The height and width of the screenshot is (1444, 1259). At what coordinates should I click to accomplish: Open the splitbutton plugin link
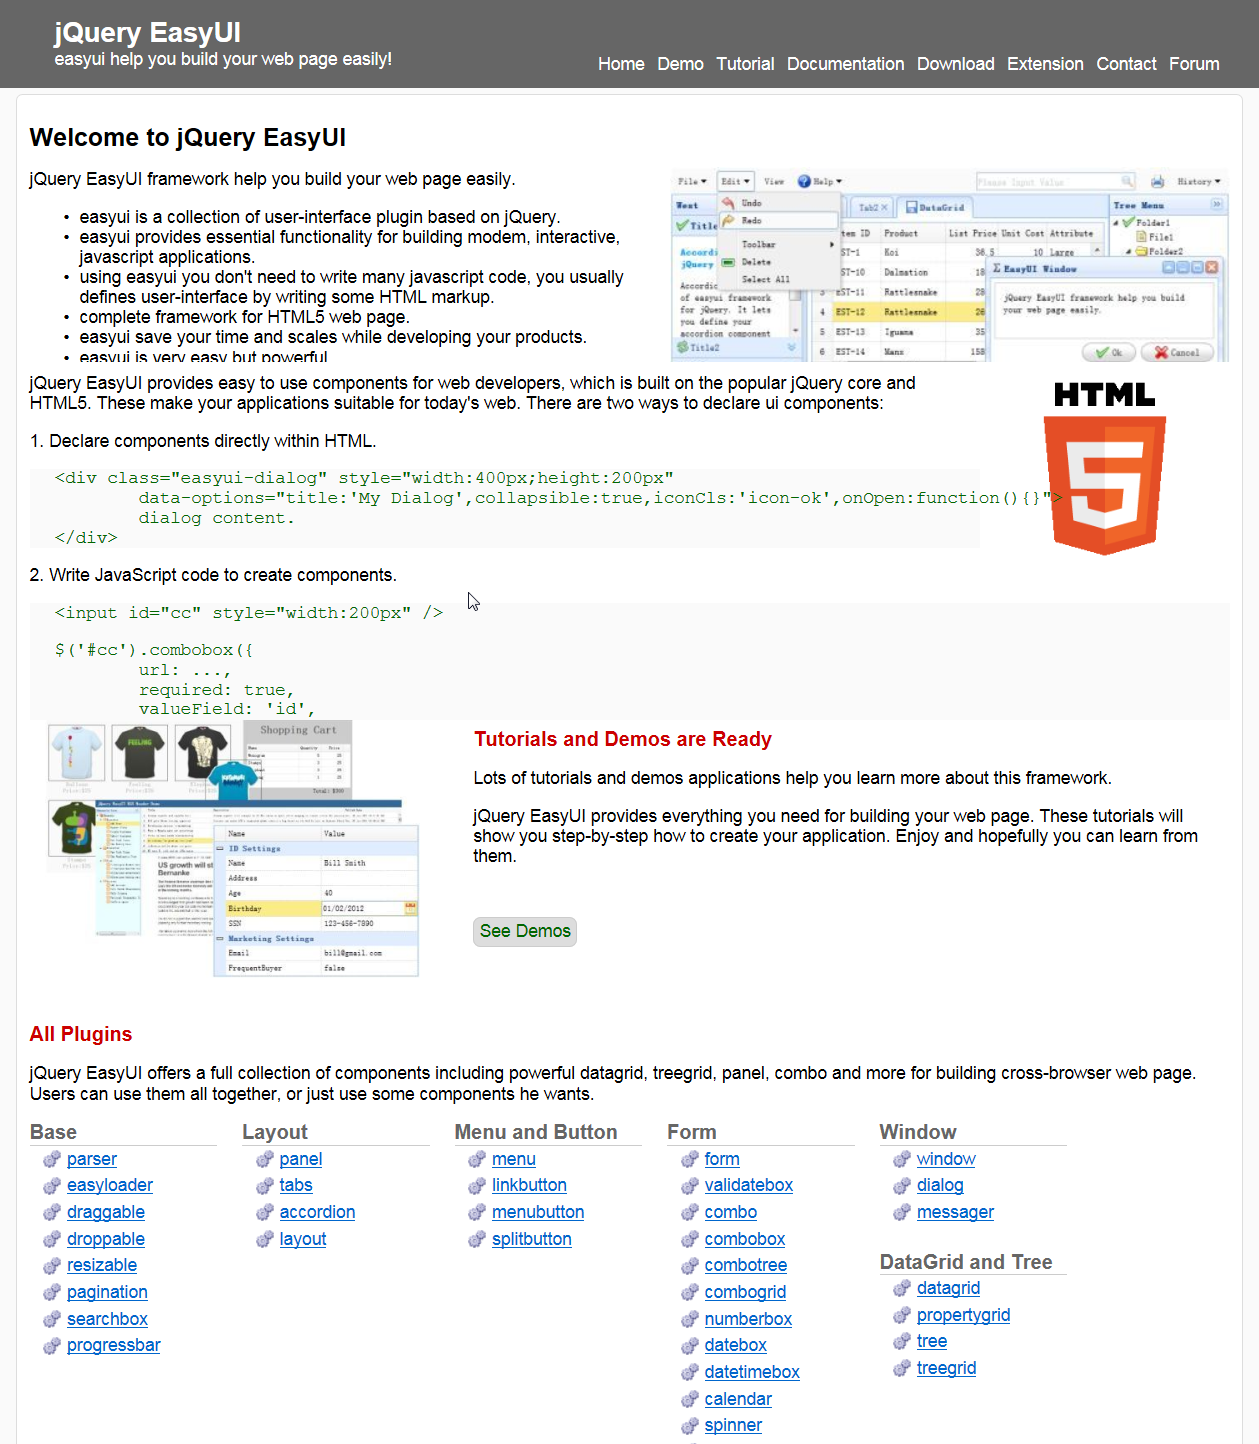coord(532,1239)
